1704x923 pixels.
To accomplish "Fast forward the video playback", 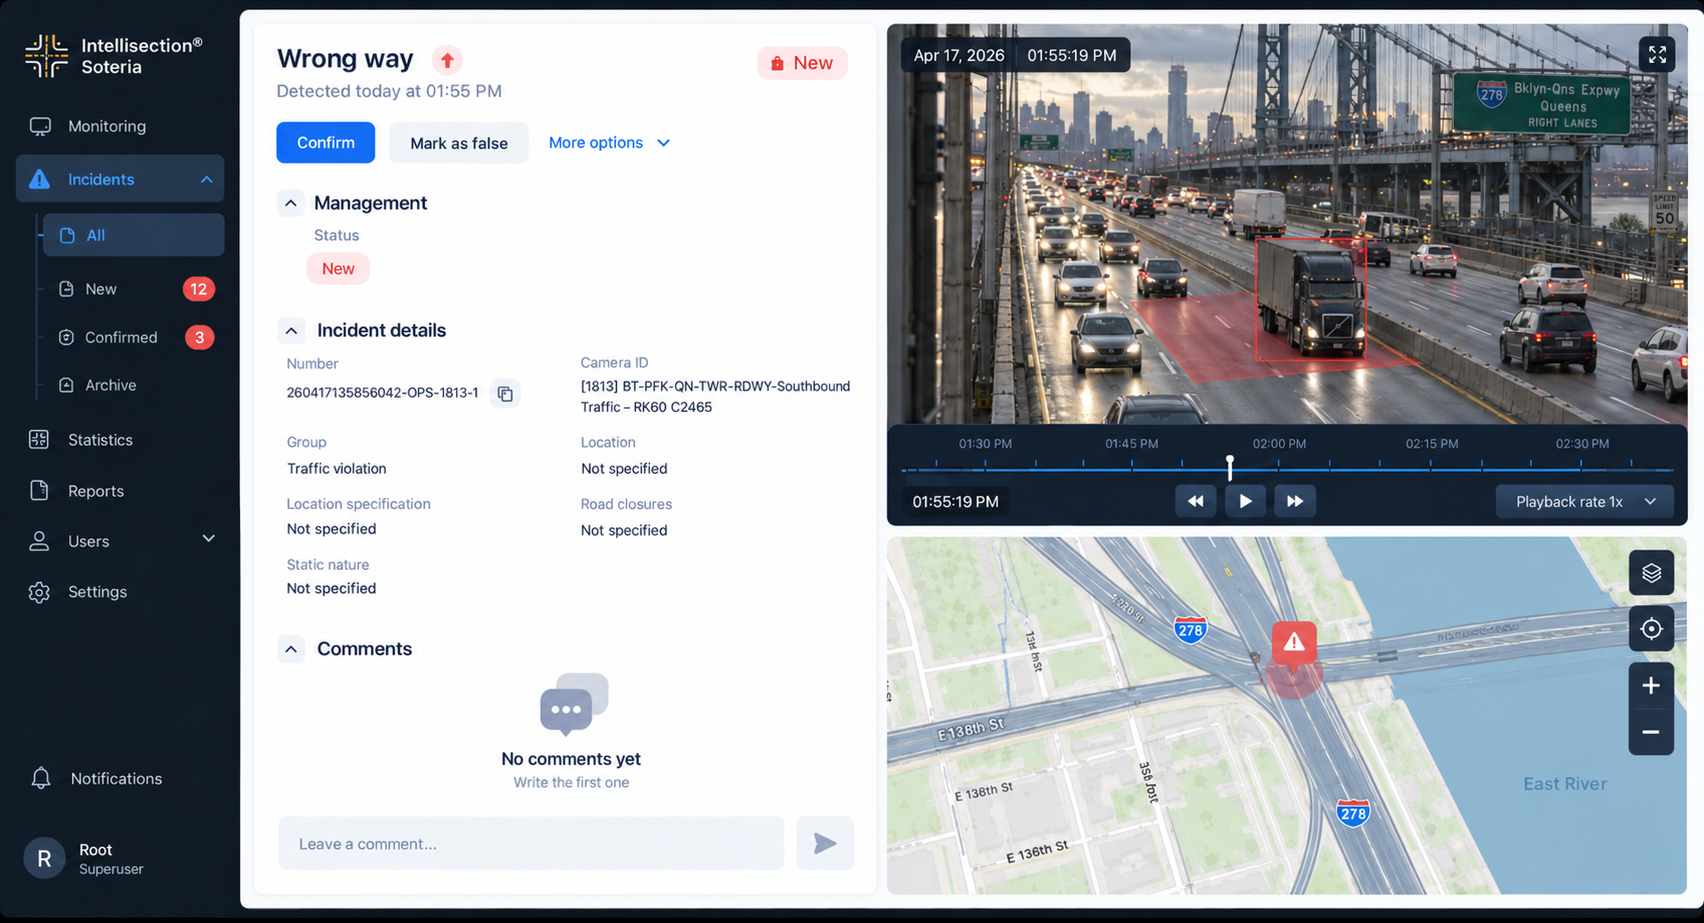I will 1295,501.
